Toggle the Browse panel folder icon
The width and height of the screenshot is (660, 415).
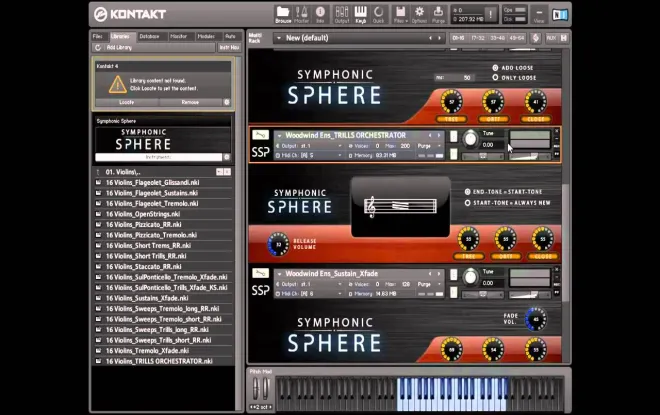(283, 14)
